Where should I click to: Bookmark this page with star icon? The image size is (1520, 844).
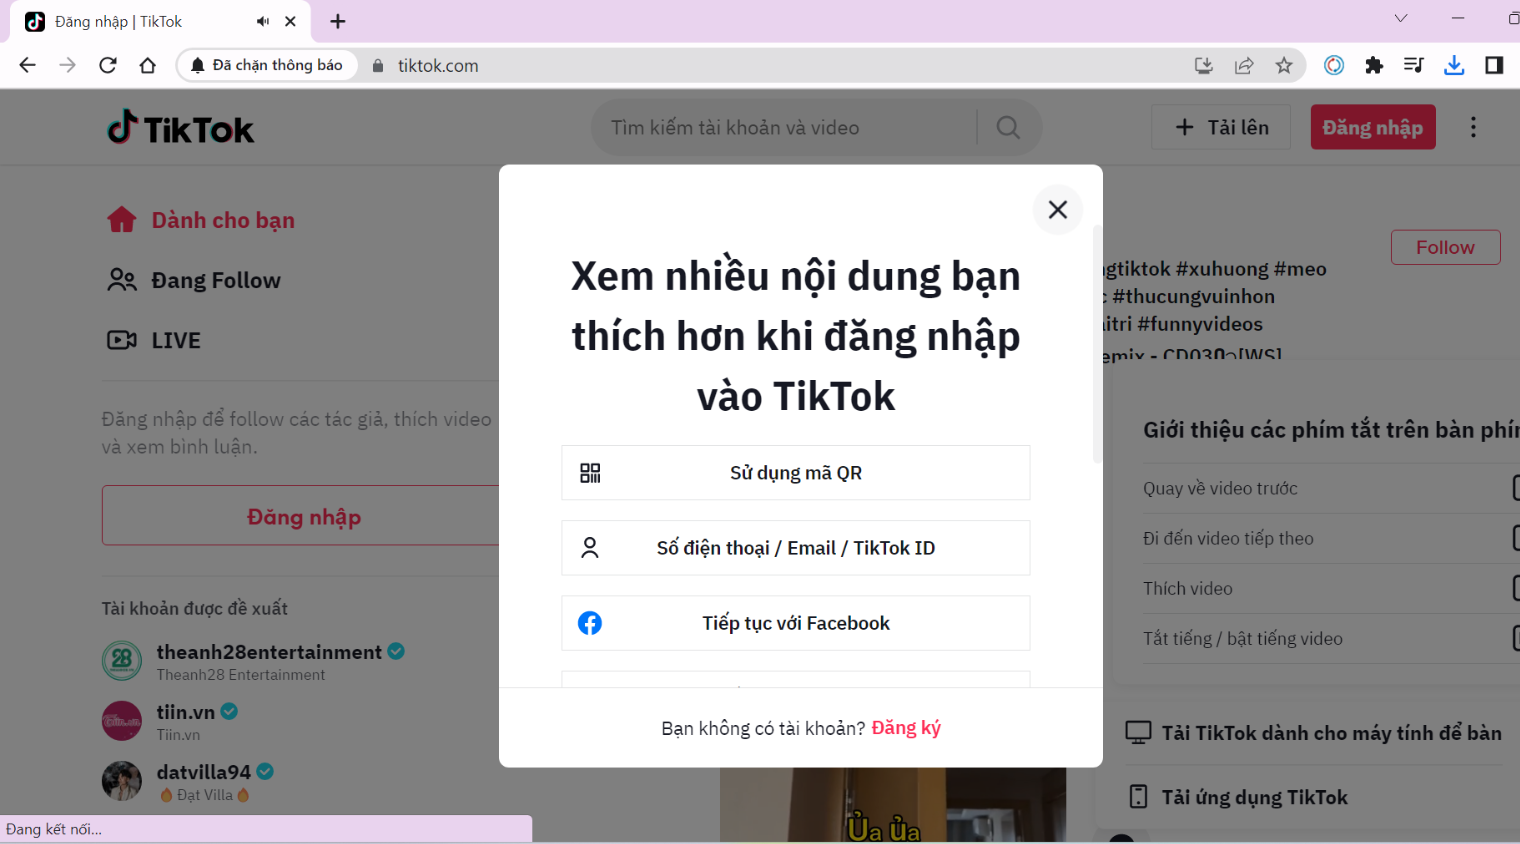tap(1284, 65)
